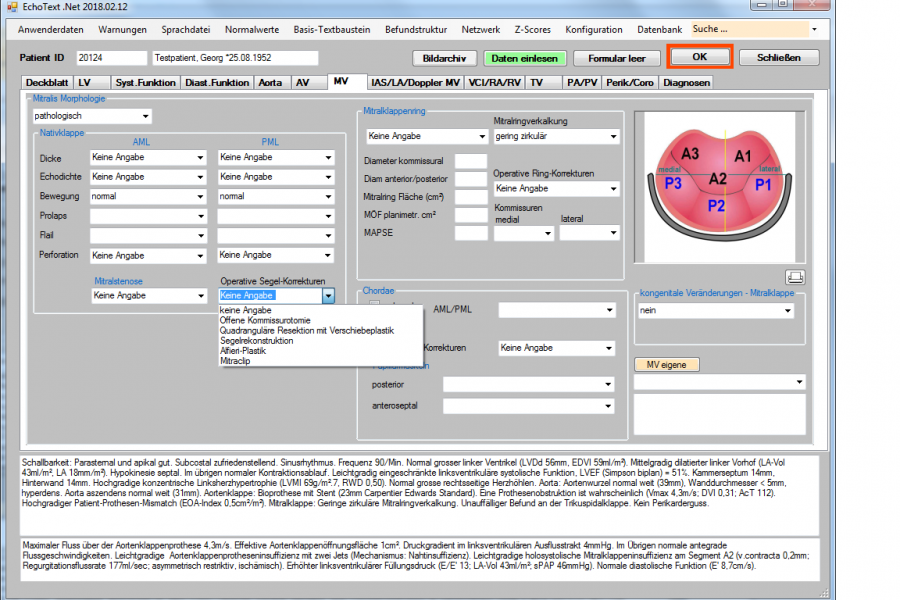Click the Formular leer button
Screen dimensions: 900x600
point(616,59)
